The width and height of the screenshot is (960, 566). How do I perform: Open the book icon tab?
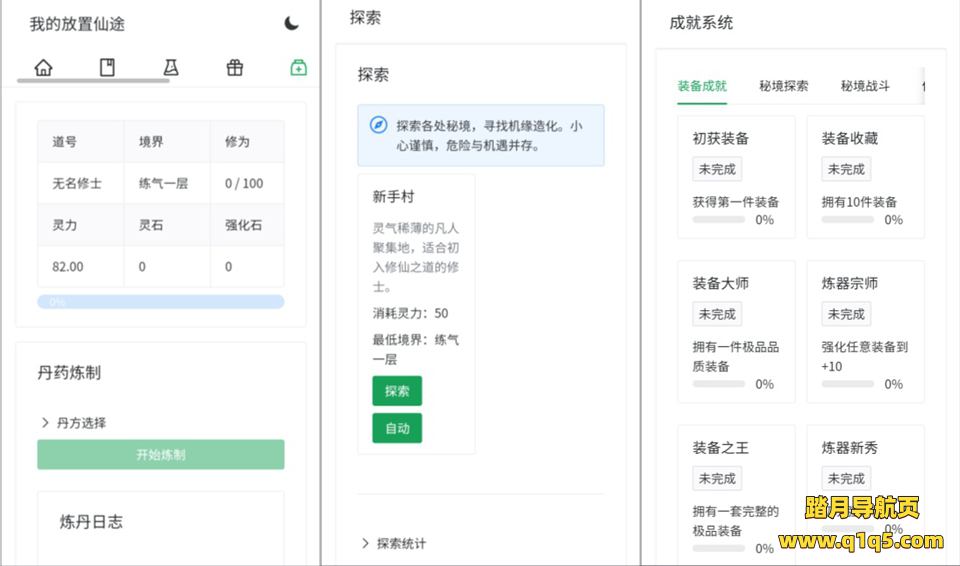point(107,68)
